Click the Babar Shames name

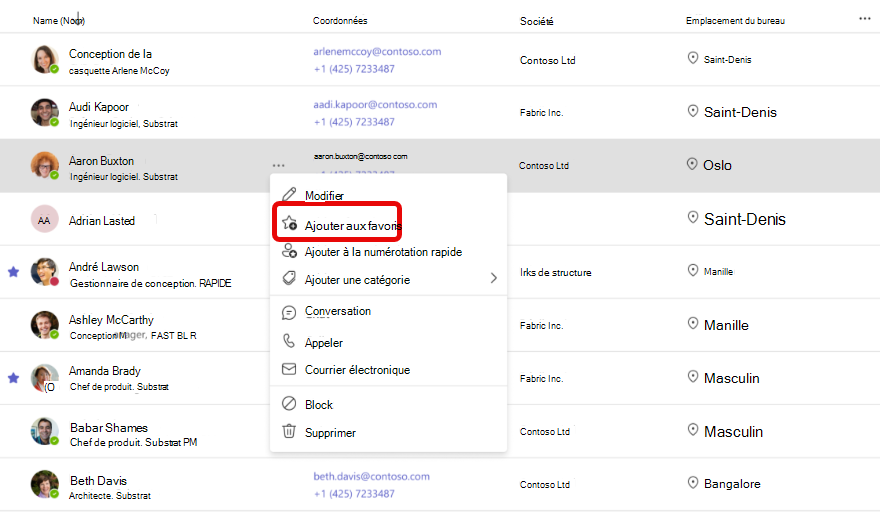pos(109,427)
